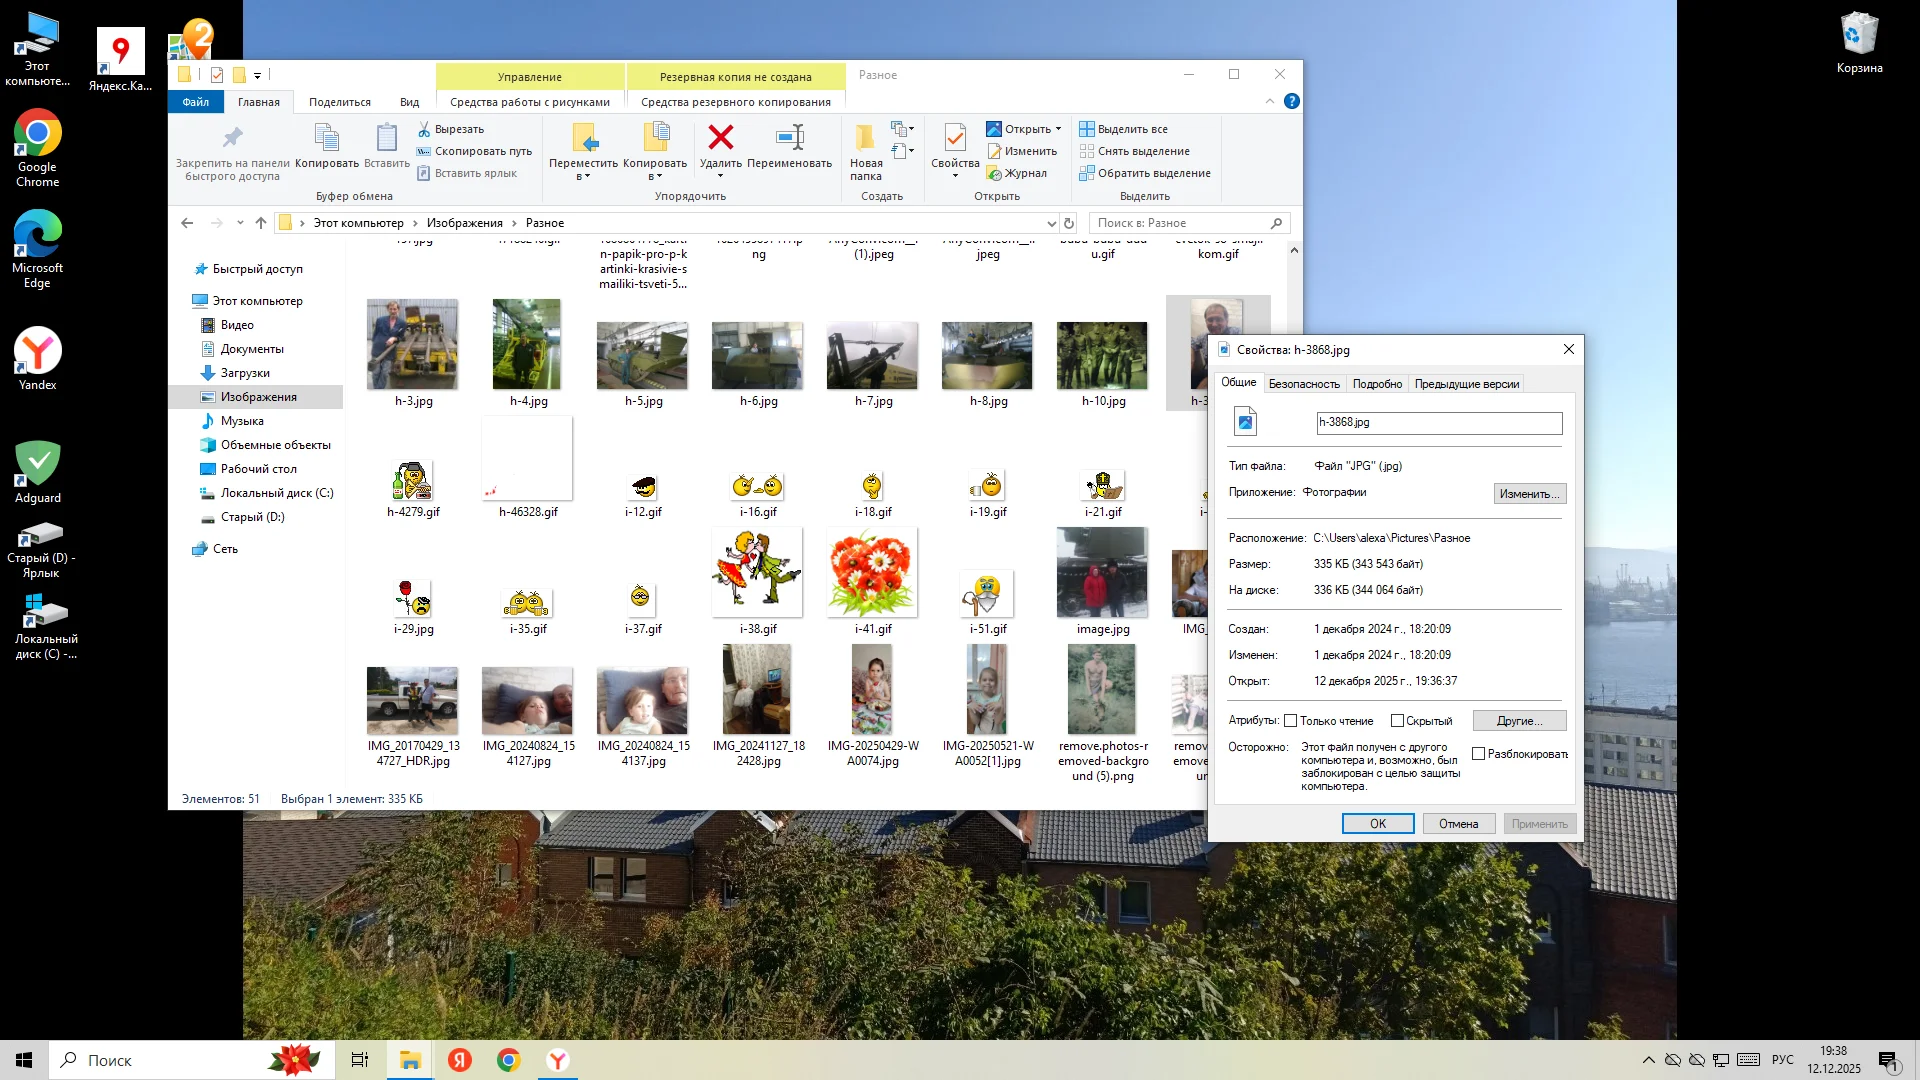Click Select all (Выделить все) icon
Screen dimensions: 1920x1080
click(1086, 129)
